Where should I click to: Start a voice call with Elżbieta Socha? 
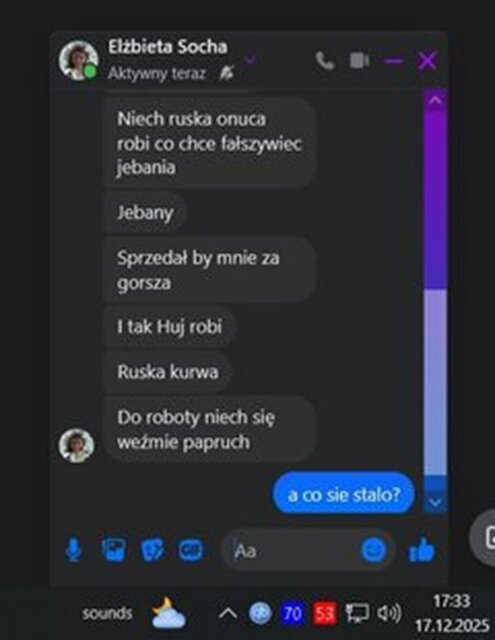(x=325, y=61)
